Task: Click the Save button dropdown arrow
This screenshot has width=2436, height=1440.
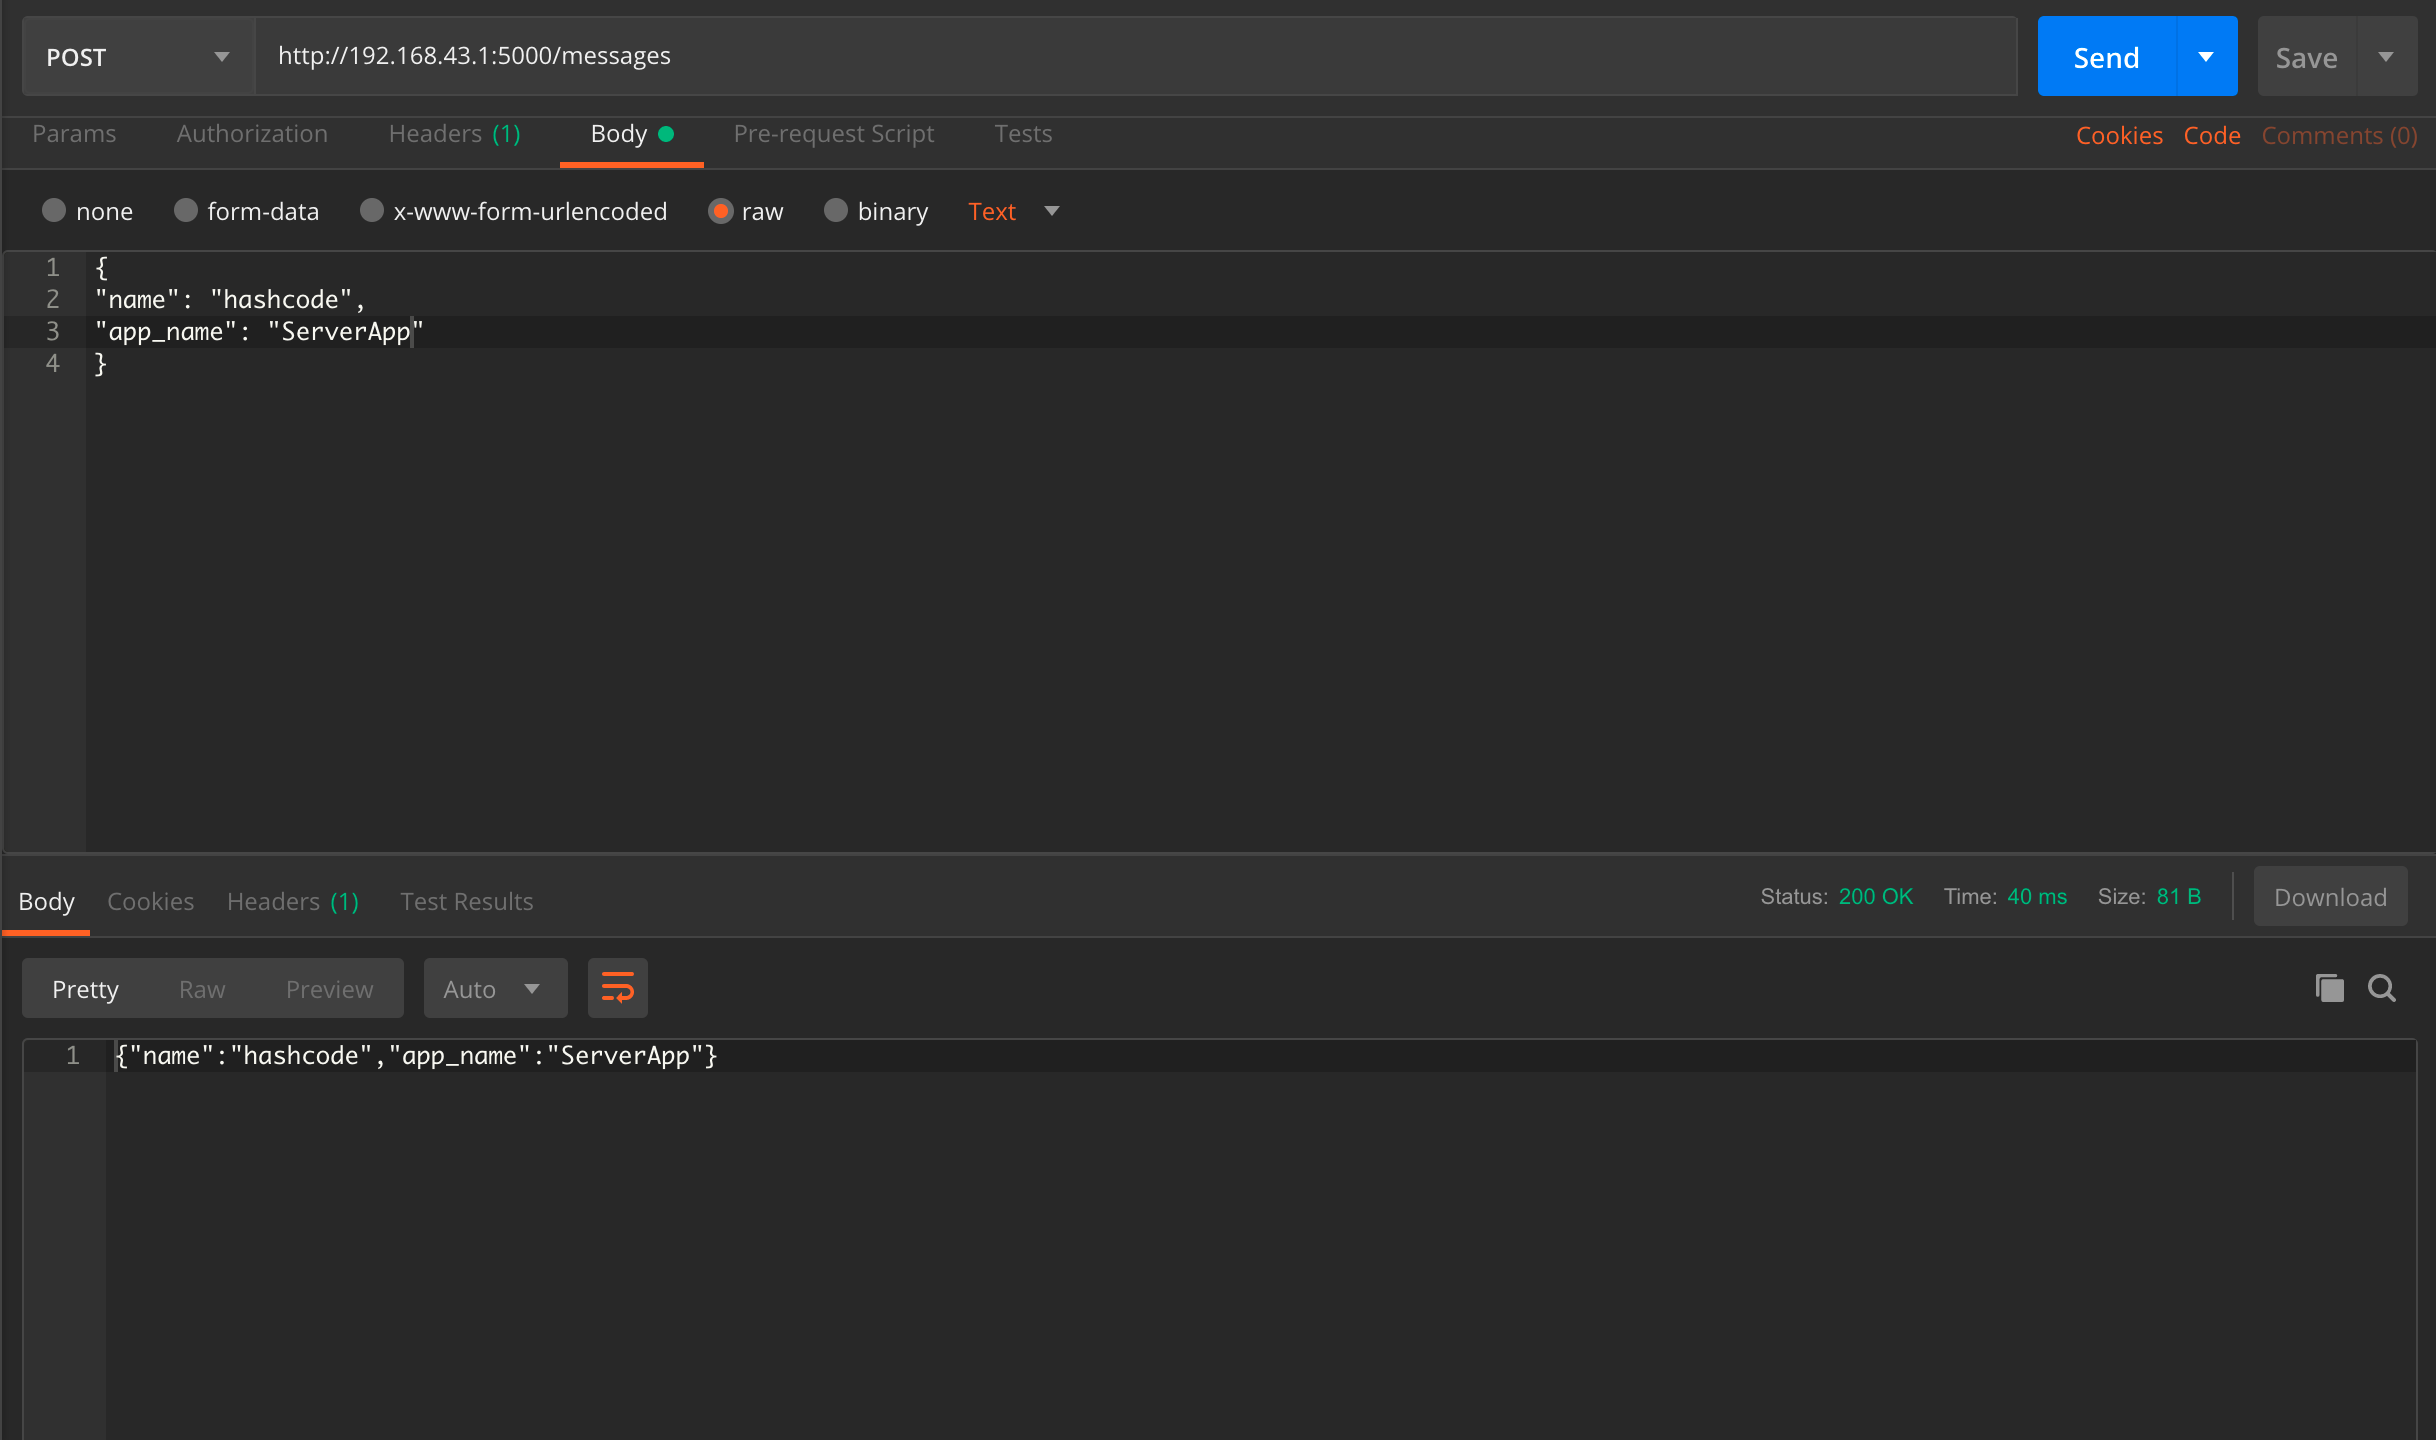Action: click(2386, 57)
